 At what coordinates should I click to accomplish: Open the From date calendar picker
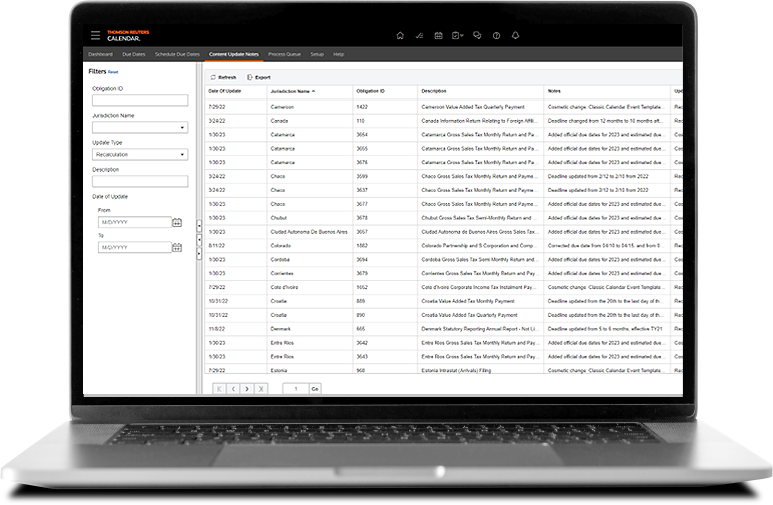coord(177,223)
